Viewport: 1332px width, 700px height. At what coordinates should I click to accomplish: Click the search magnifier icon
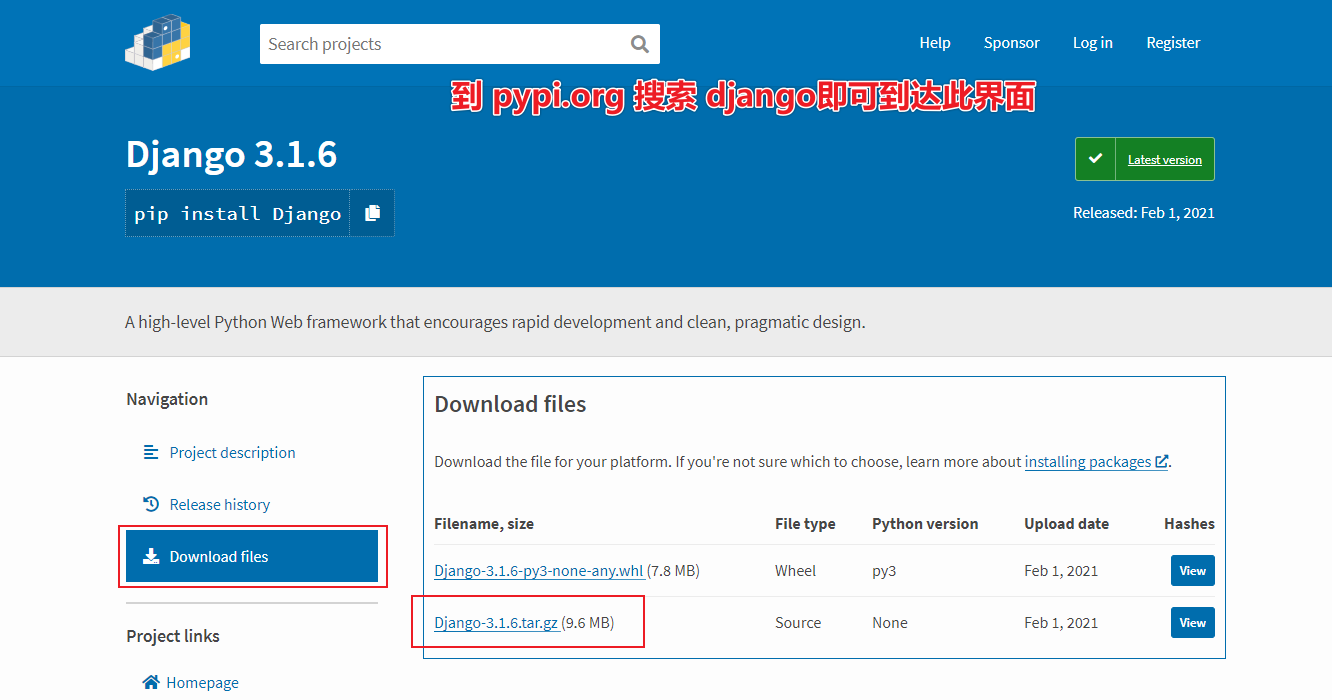point(640,44)
